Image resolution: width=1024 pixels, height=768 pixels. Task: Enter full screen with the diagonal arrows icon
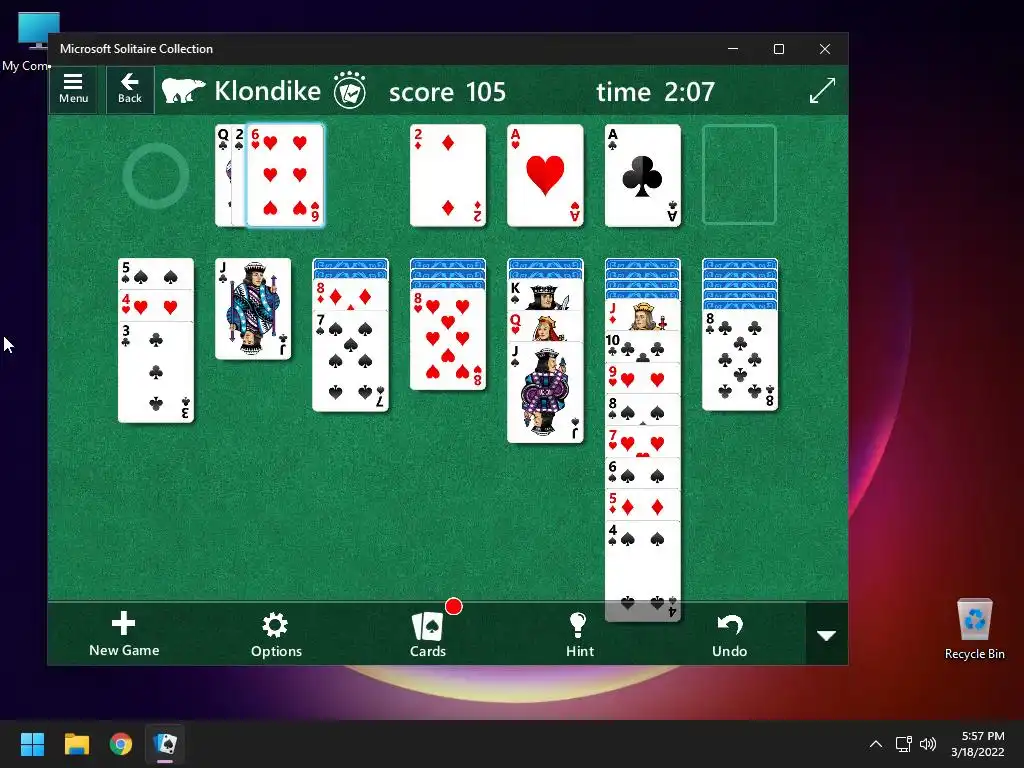coord(822,90)
